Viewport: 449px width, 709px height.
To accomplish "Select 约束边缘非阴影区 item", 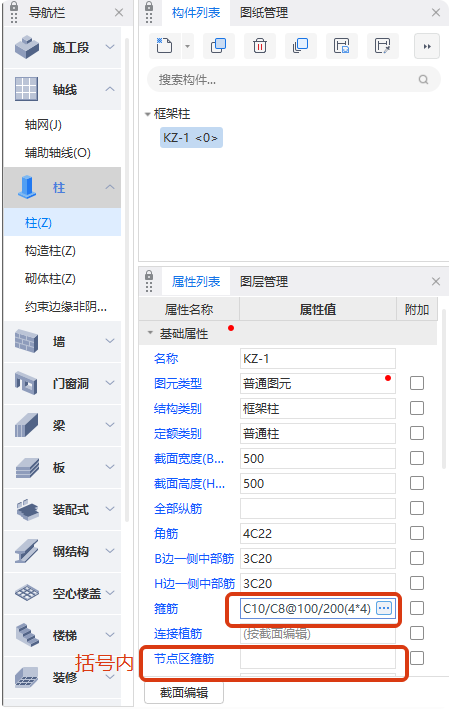I will (x=66, y=307).
